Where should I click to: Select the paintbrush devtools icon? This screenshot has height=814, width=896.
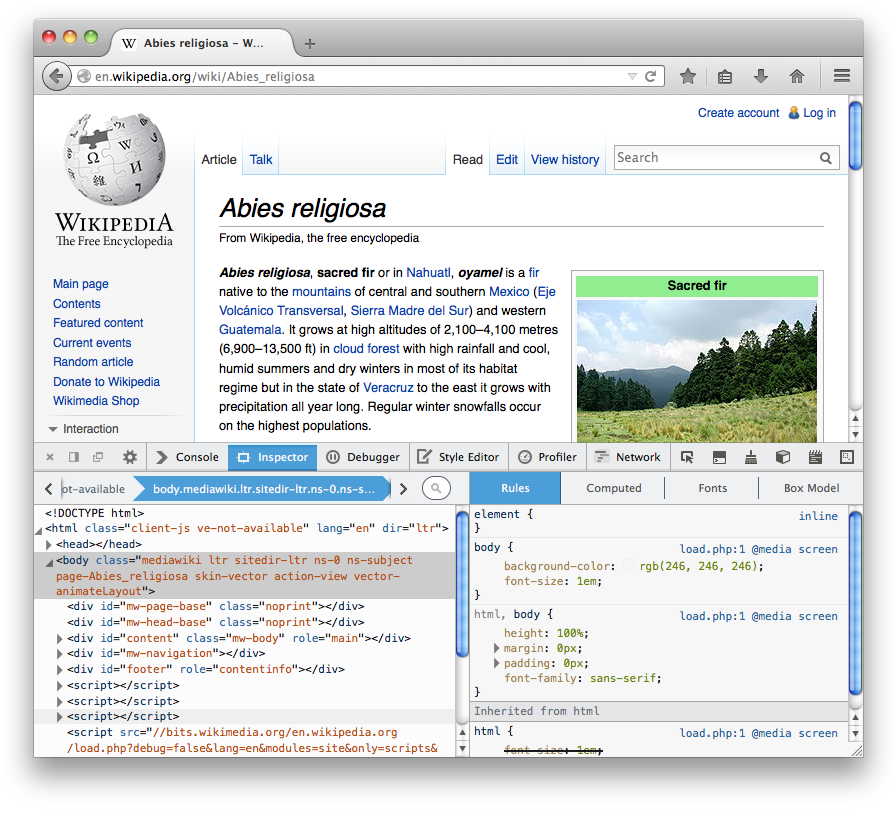coord(750,457)
